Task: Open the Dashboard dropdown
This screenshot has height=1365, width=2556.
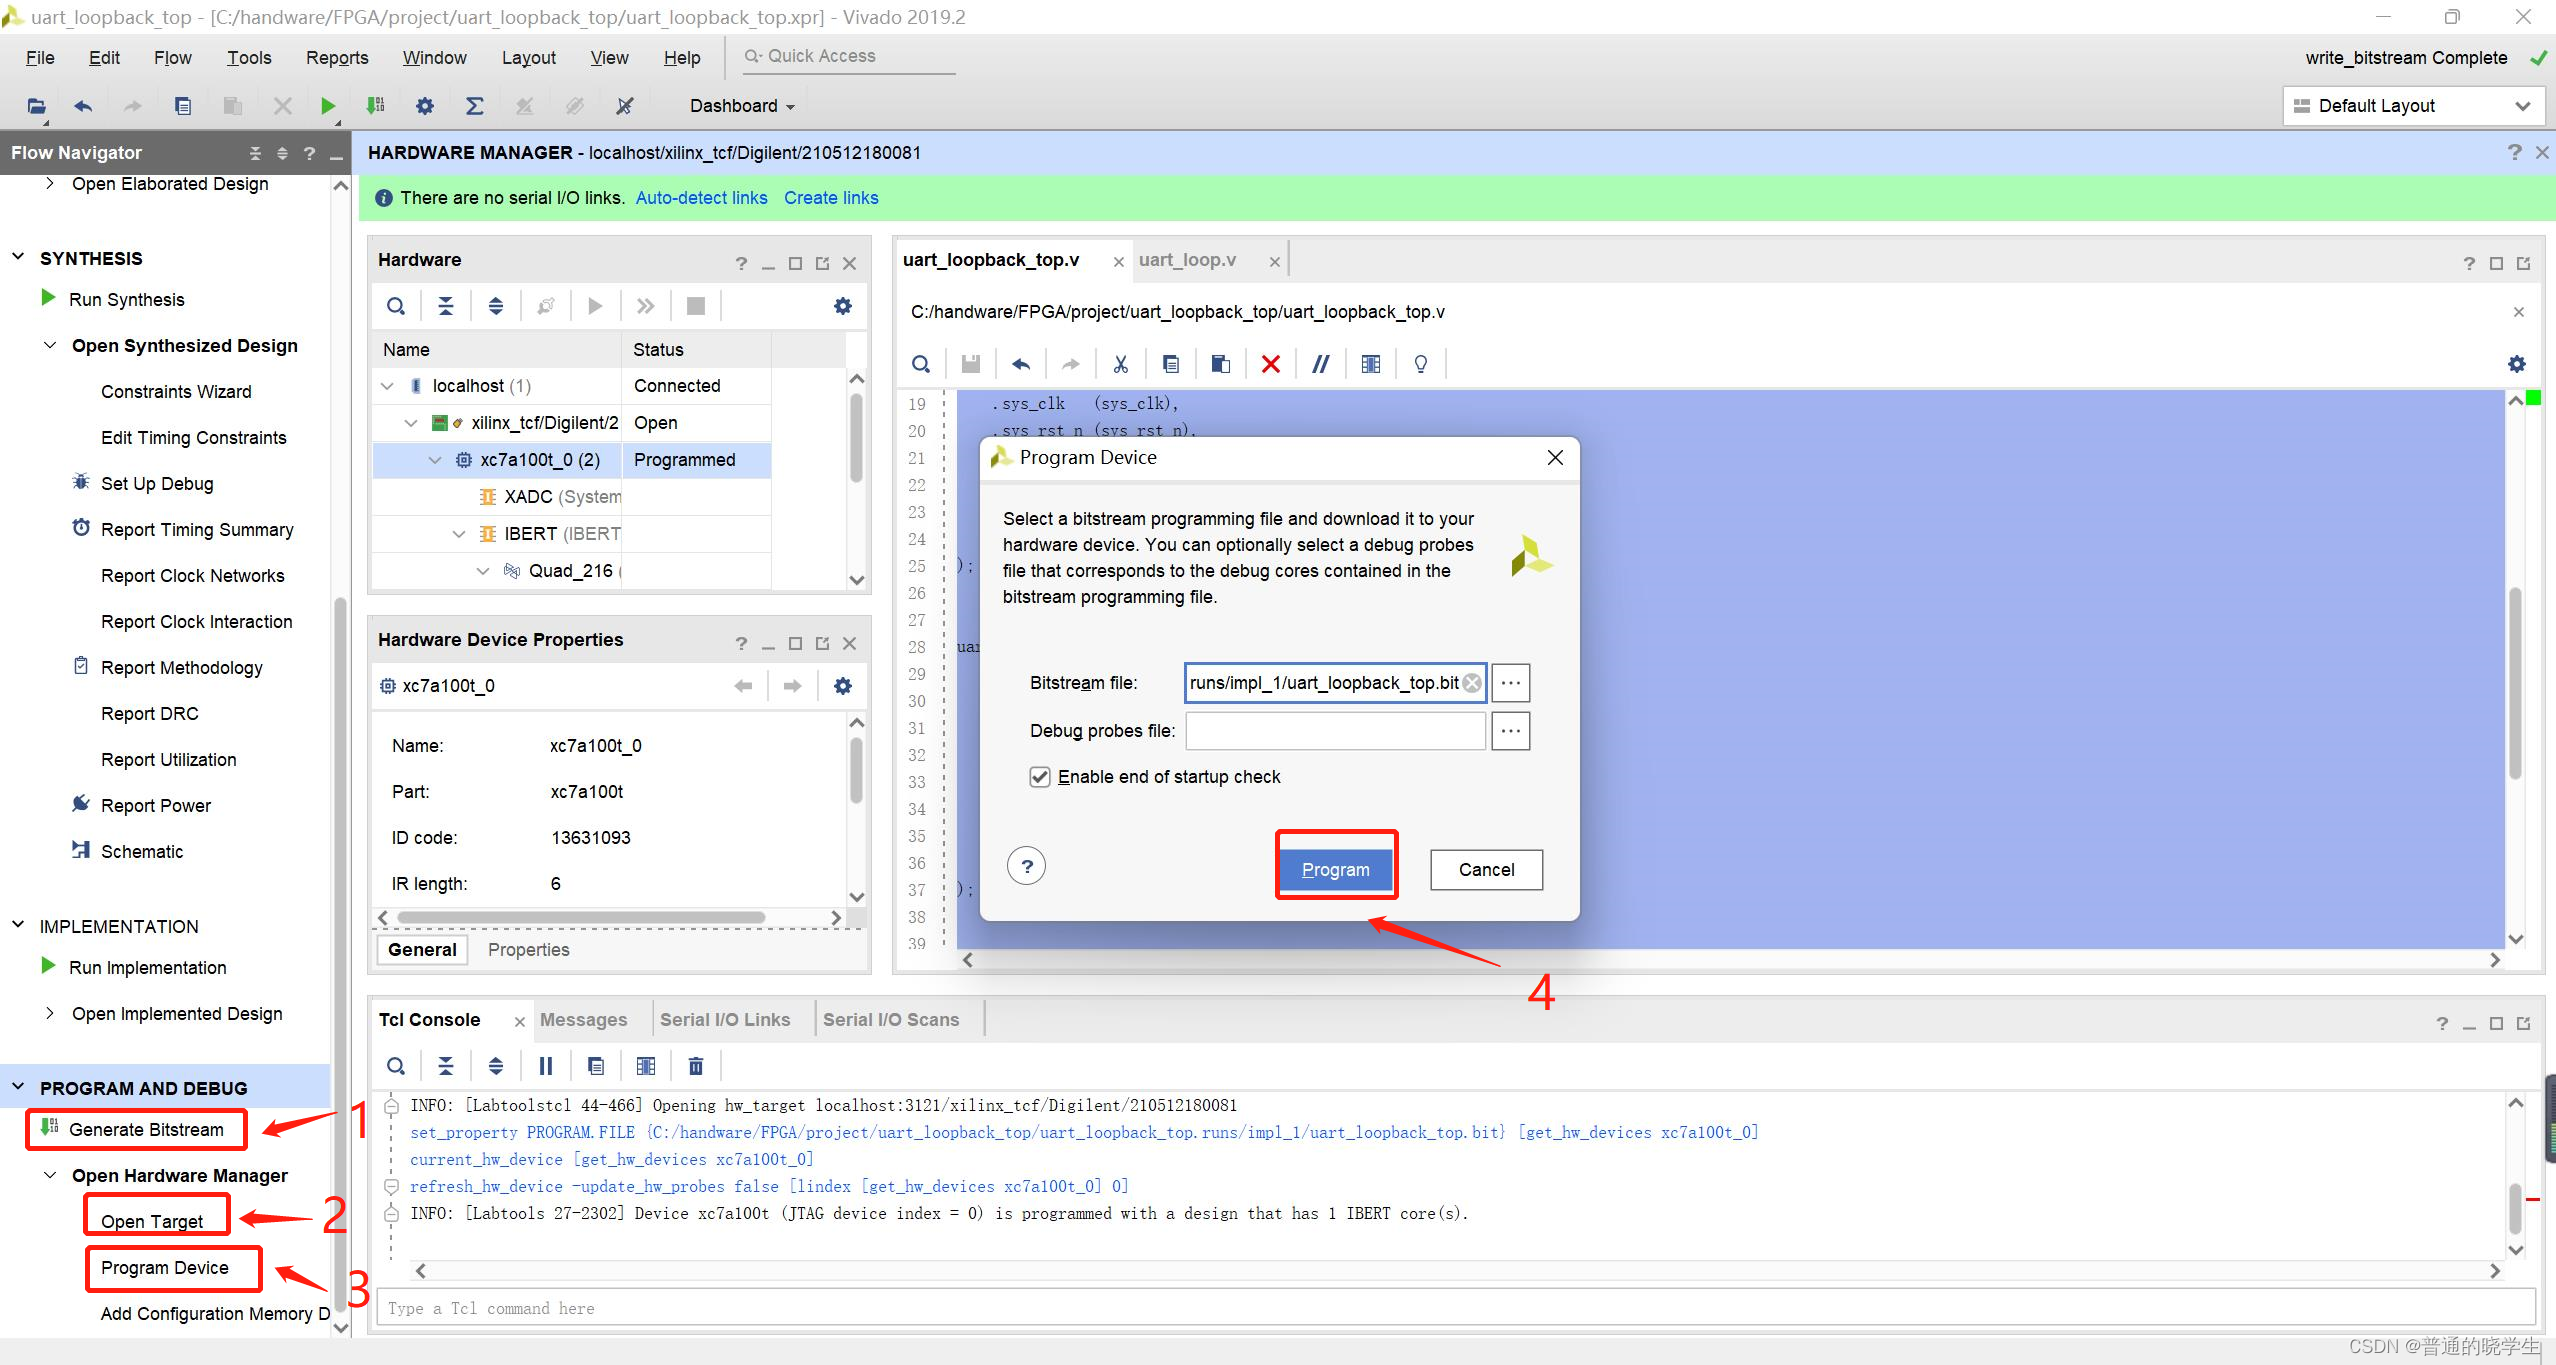Action: point(742,106)
